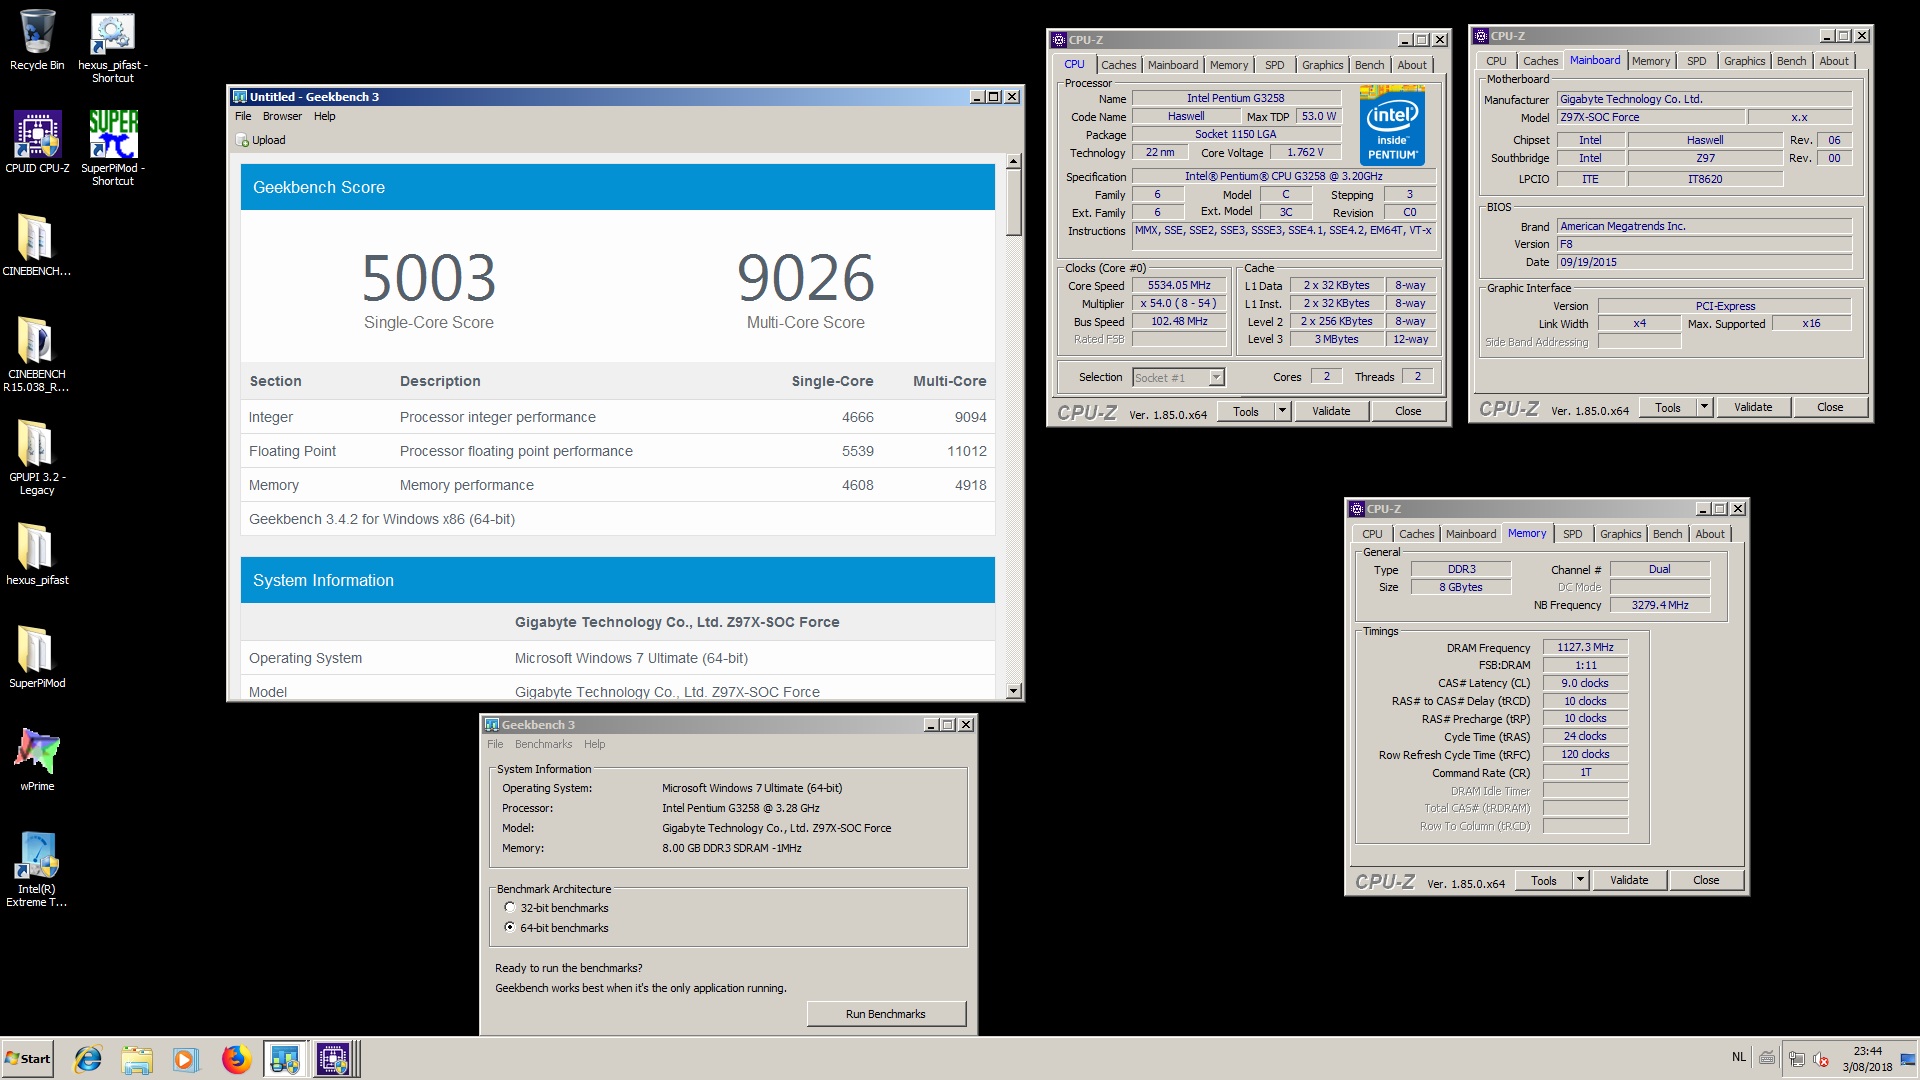1920x1080 pixels.
Task: Click the Intel Pentium logo in CPU-Z
Action: pyautogui.click(x=1392, y=126)
